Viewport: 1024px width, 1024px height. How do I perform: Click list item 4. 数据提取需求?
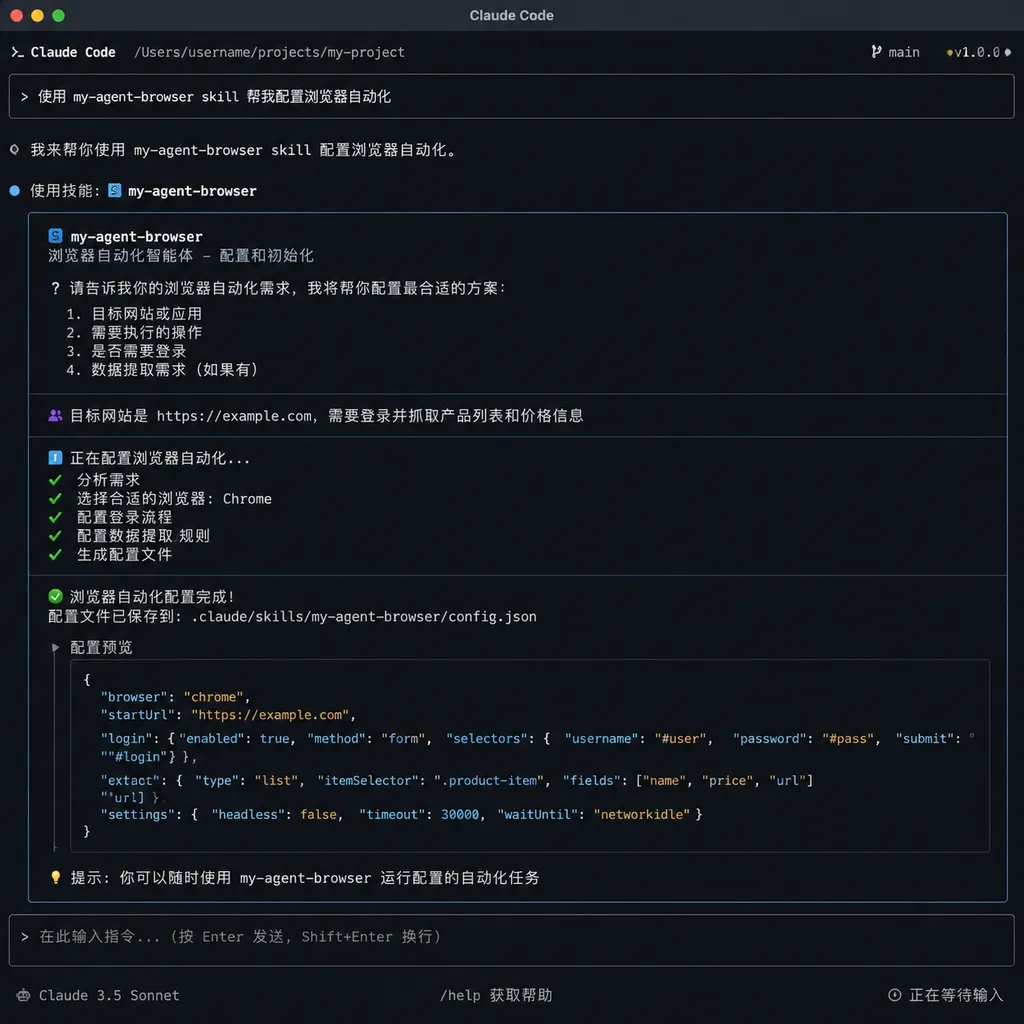point(163,370)
